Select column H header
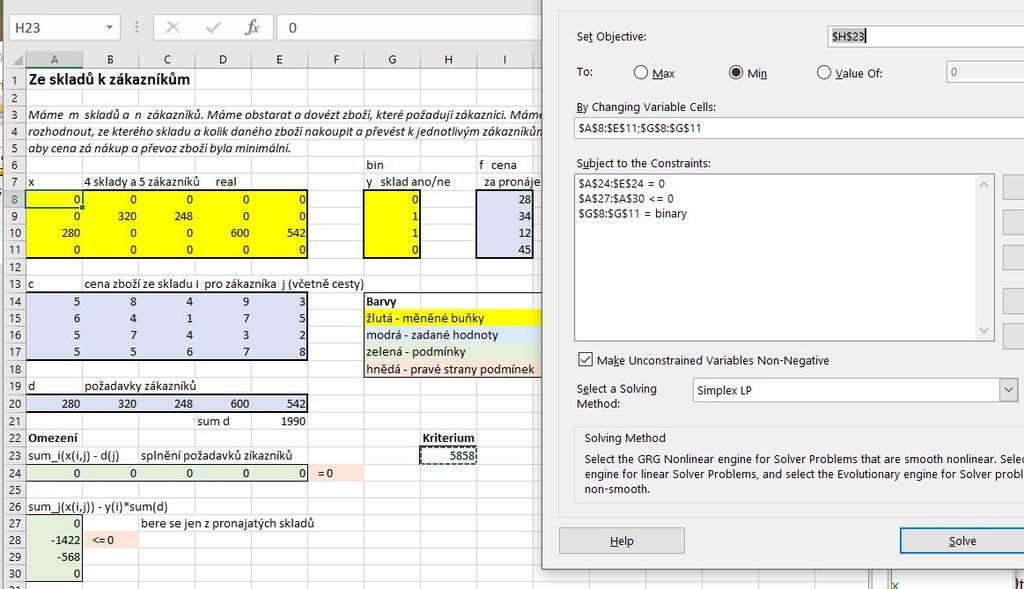This screenshot has height=589, width=1024. pos(448,59)
